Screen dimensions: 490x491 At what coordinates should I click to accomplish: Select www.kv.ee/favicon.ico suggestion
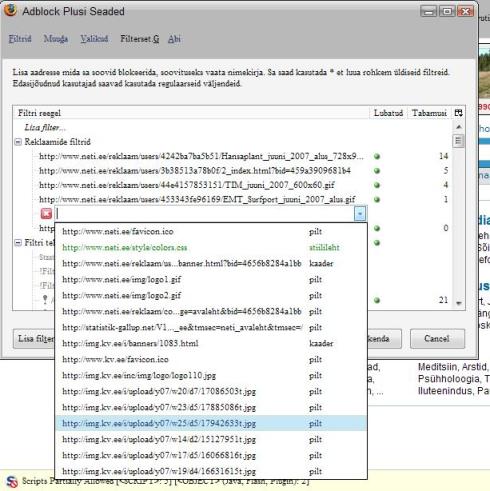[x=211, y=360]
